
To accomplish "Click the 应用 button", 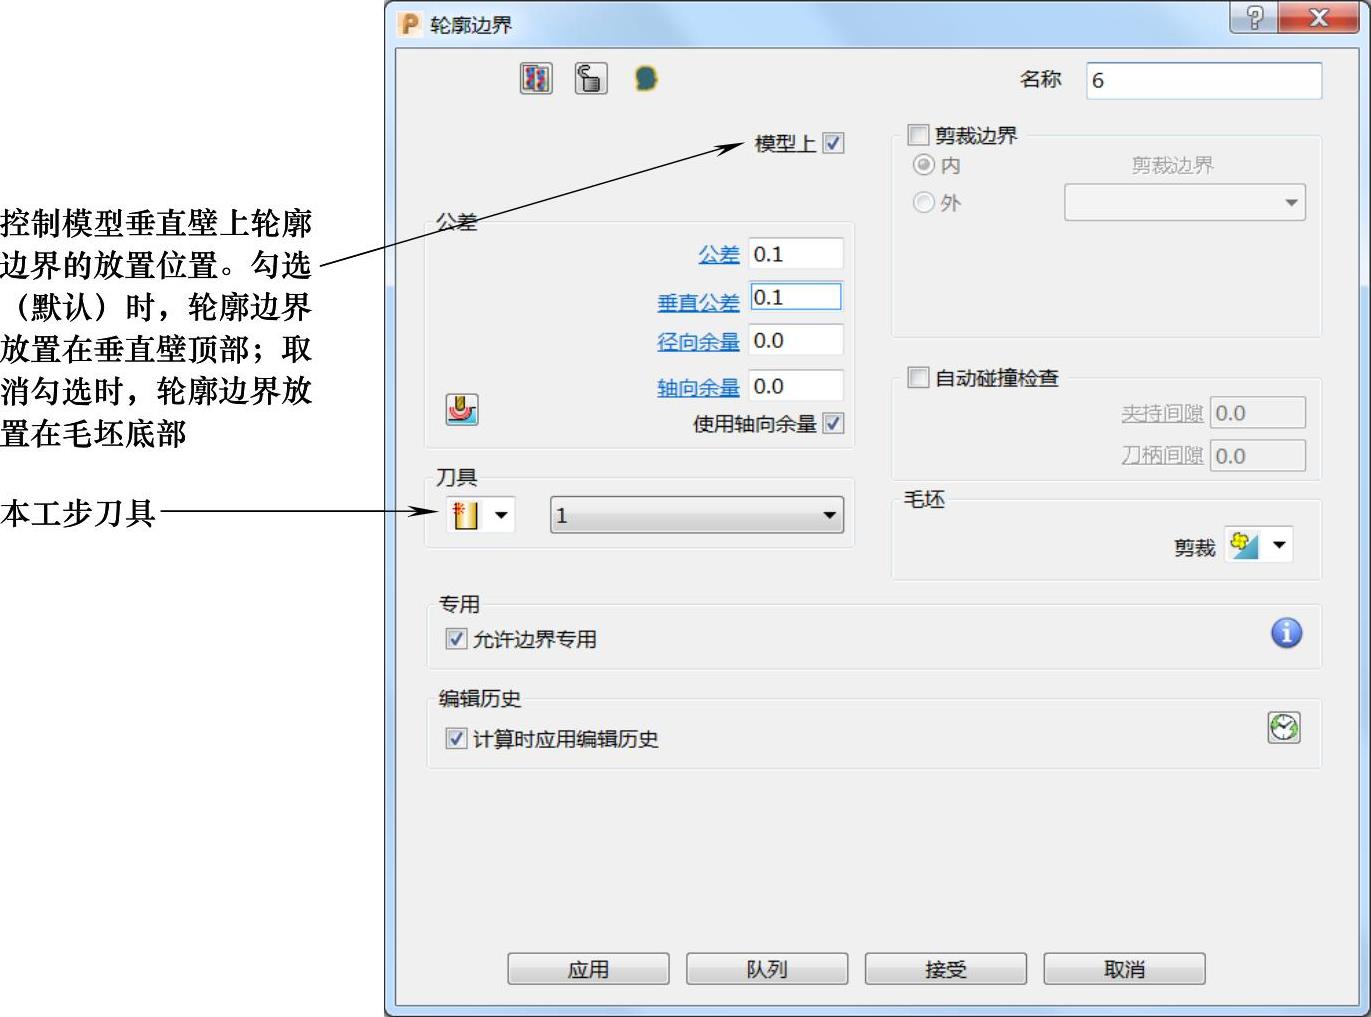I will 588,969.
